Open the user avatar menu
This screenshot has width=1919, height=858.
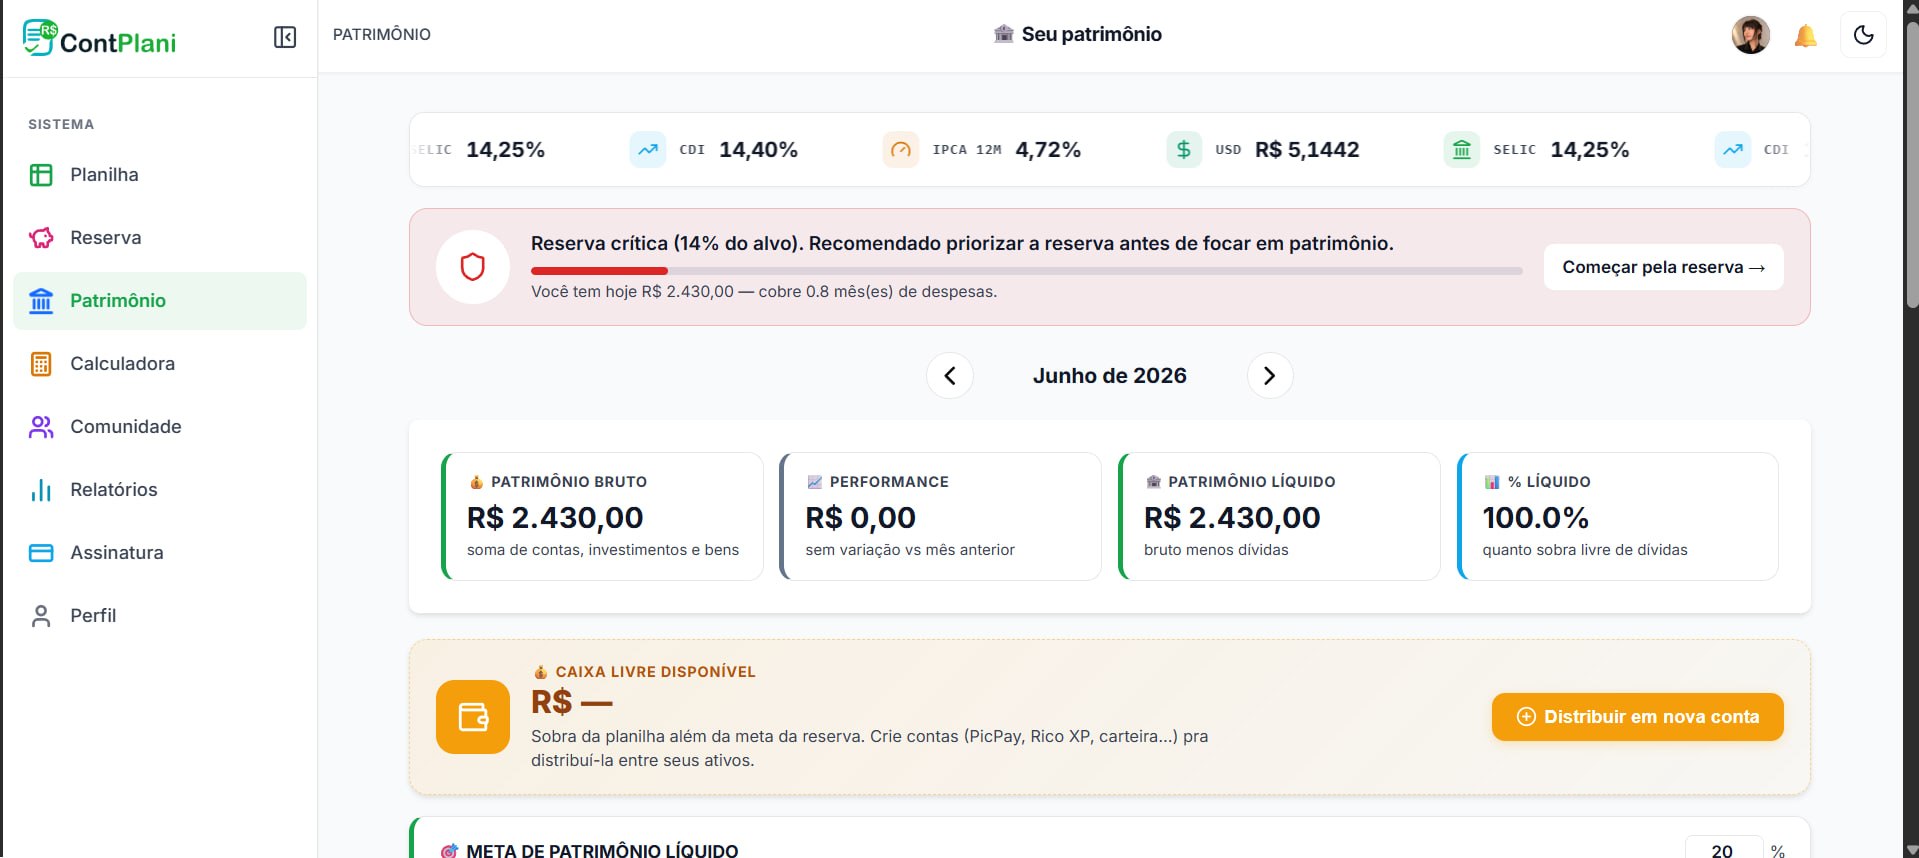pos(1751,35)
